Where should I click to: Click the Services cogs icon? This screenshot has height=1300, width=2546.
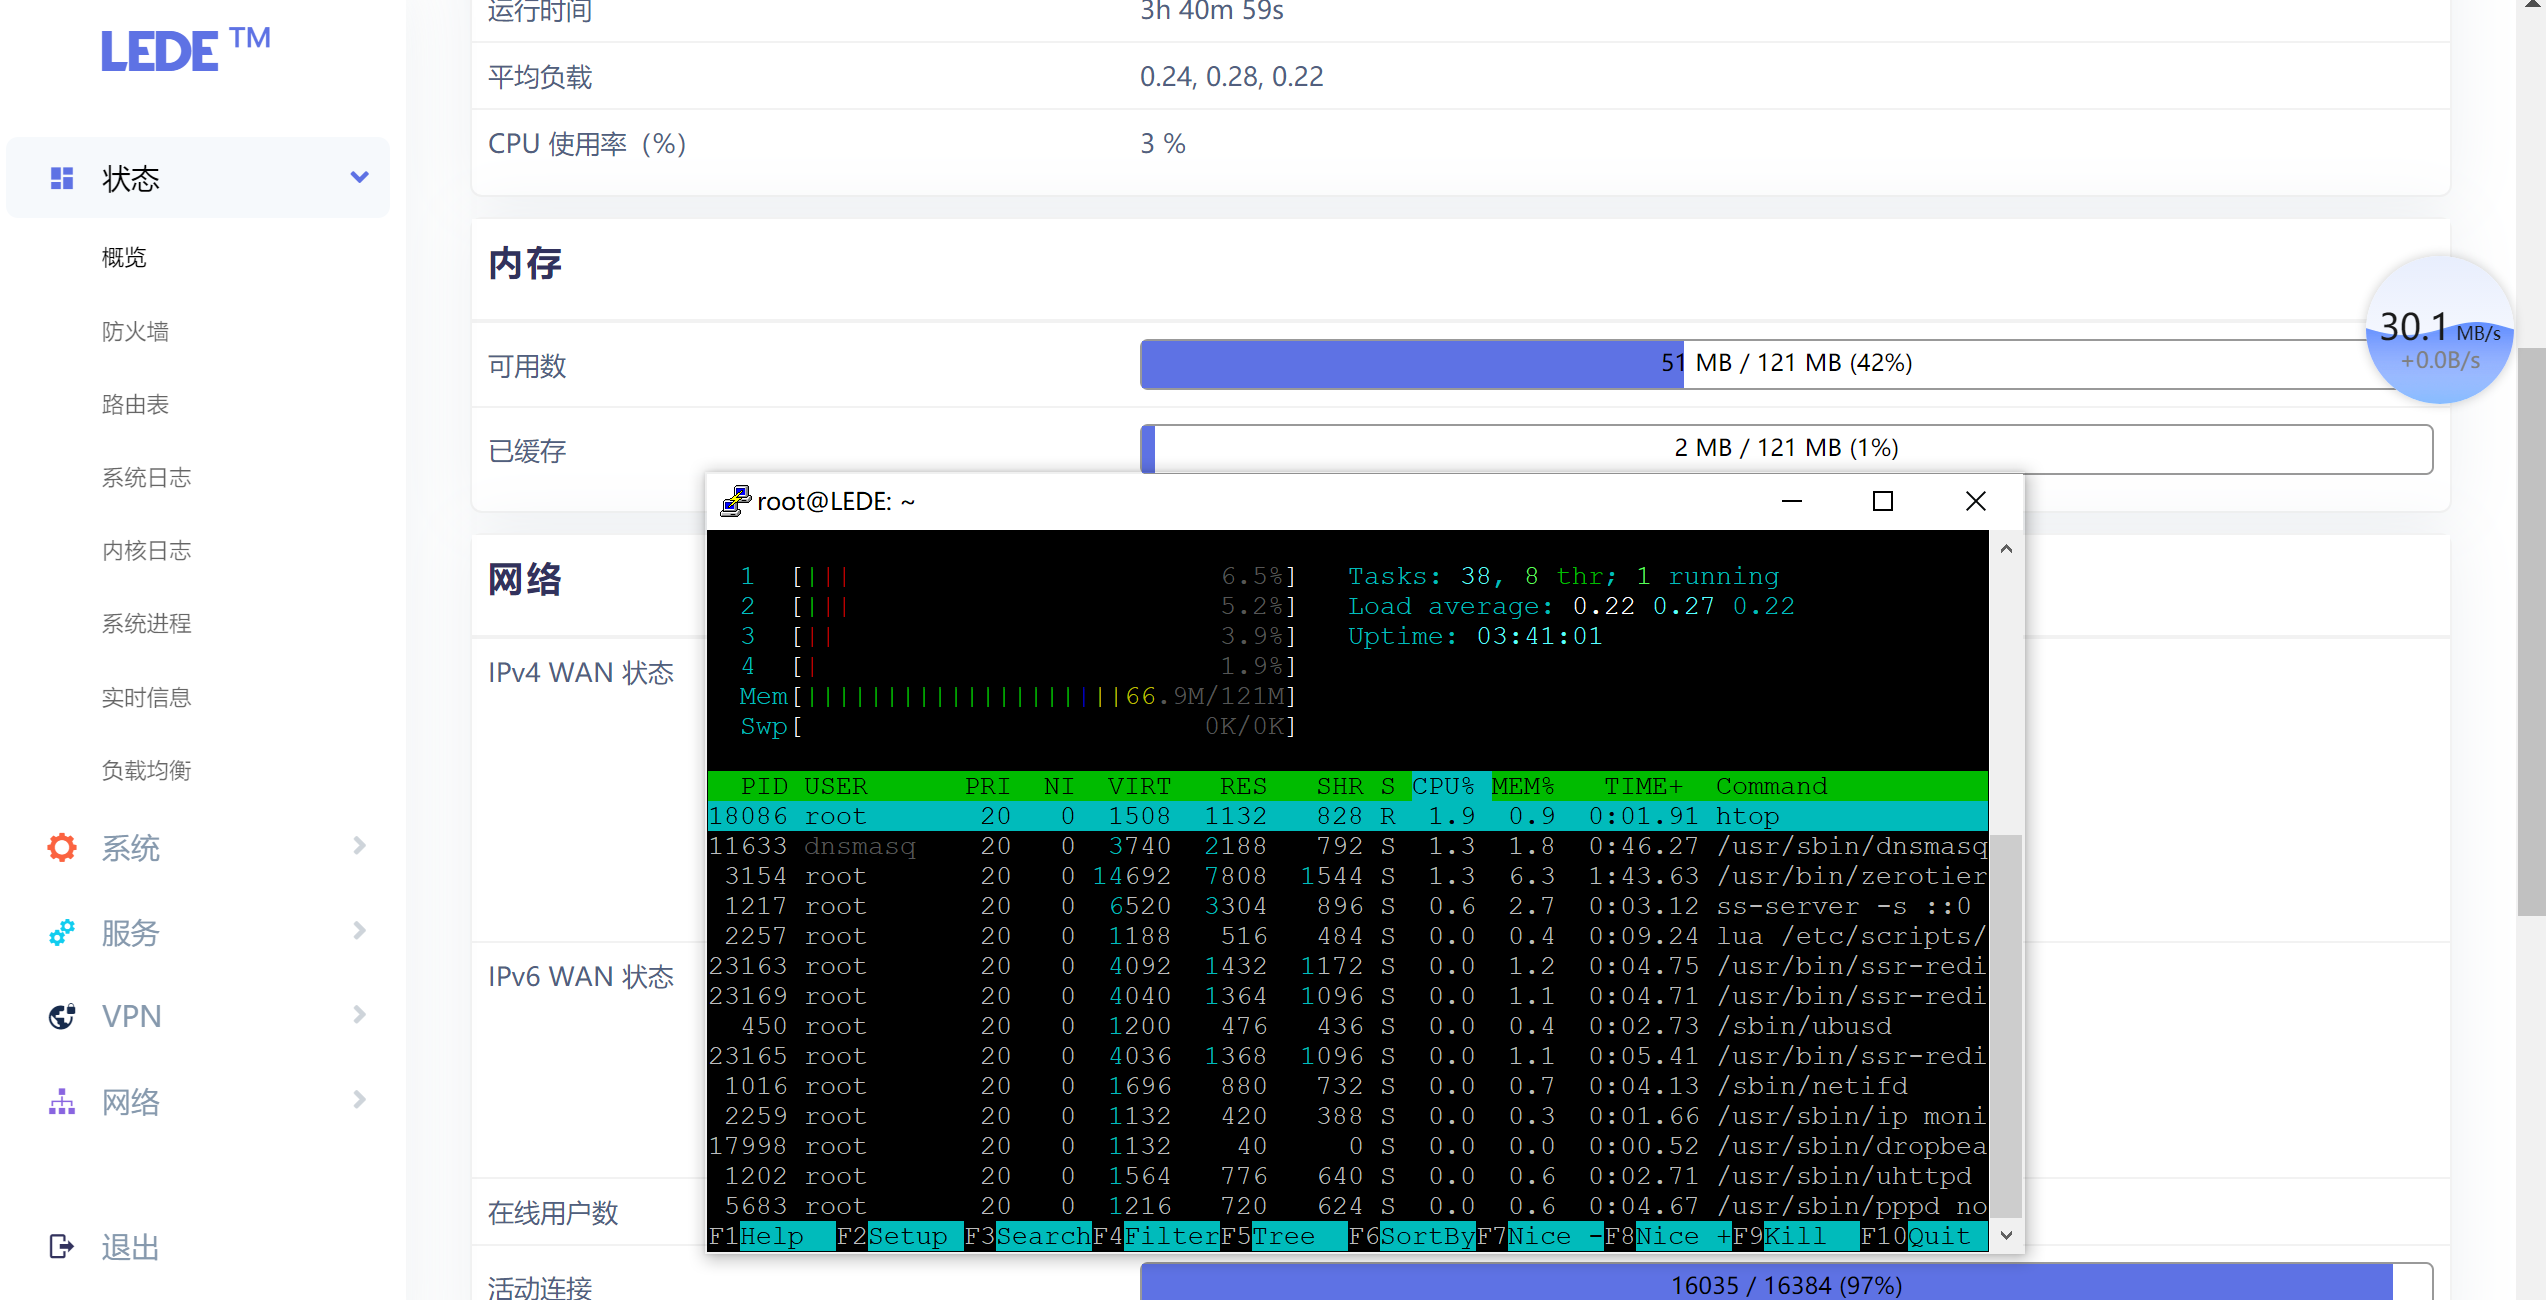point(62,932)
